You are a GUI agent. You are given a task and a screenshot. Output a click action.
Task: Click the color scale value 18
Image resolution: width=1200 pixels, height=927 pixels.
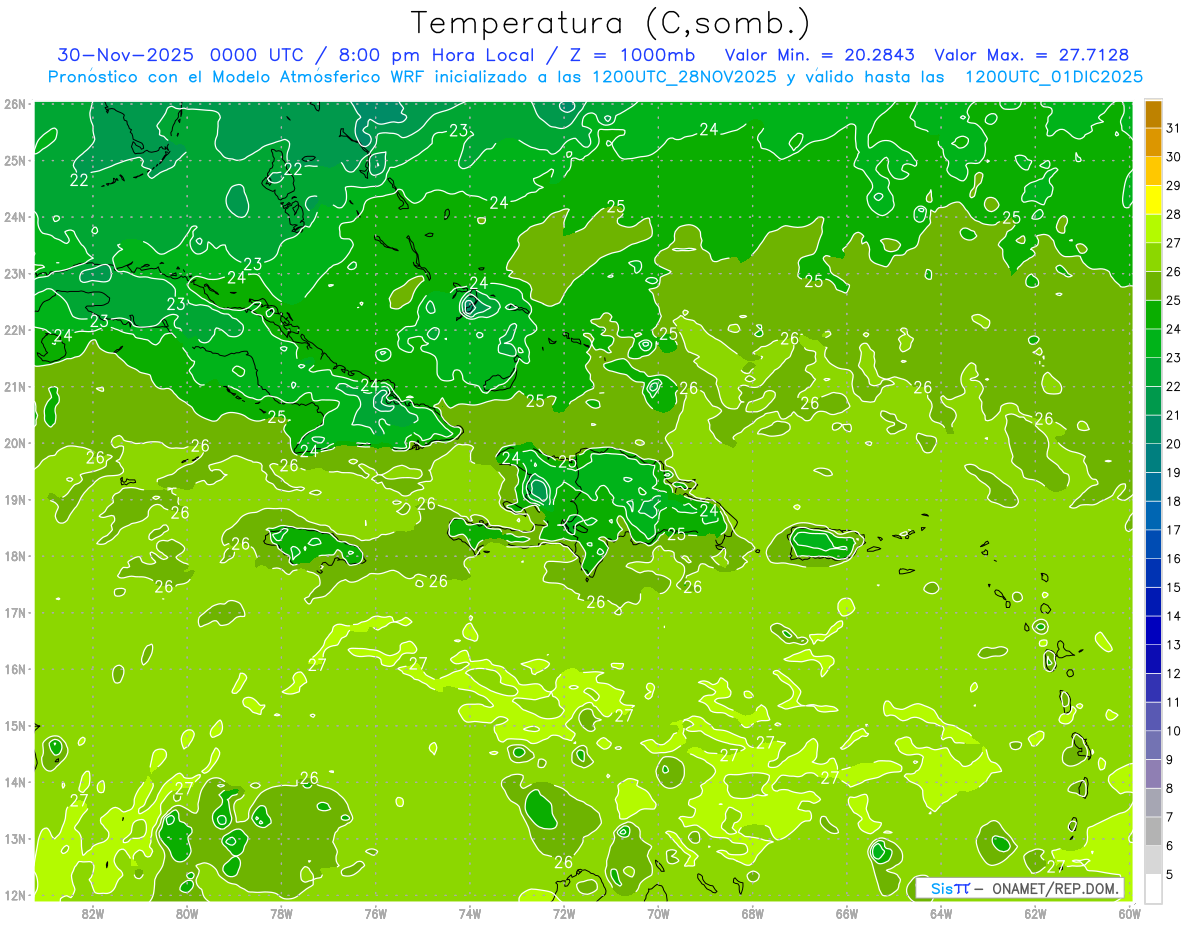(1173, 501)
